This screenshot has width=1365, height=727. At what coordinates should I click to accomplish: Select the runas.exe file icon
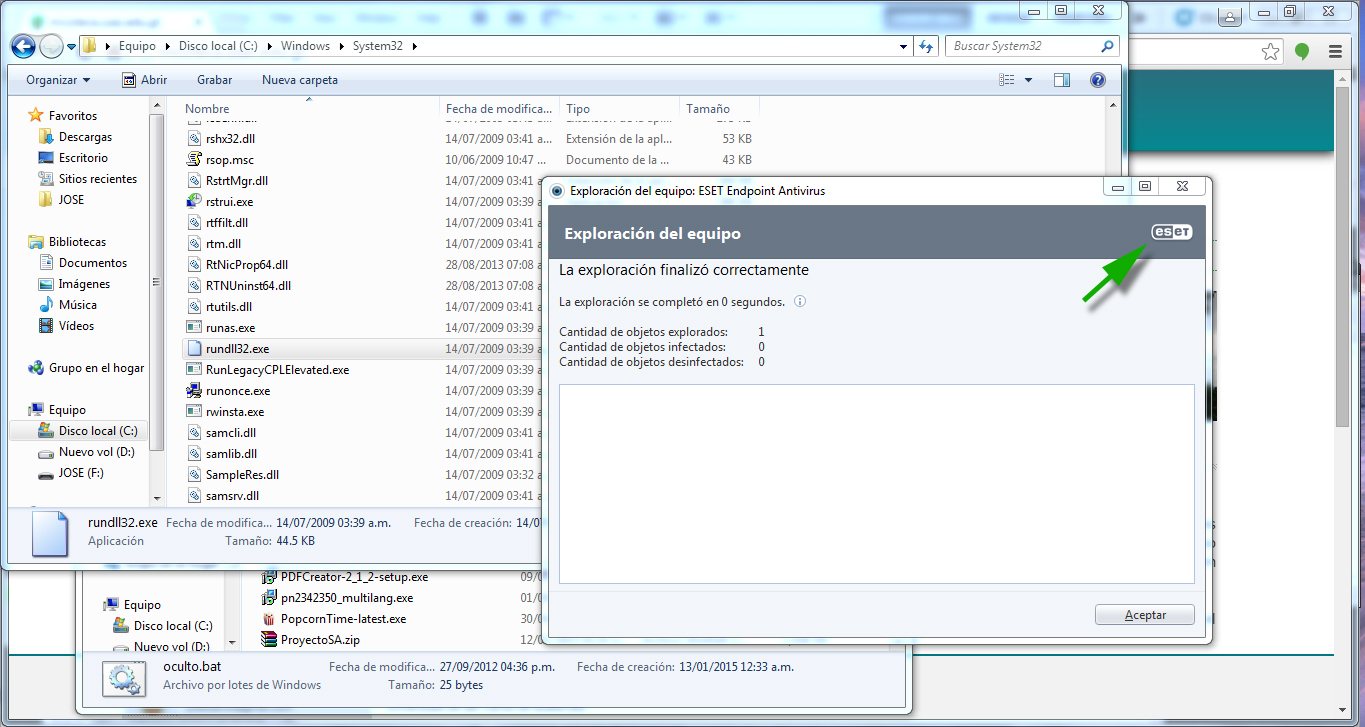click(195, 328)
